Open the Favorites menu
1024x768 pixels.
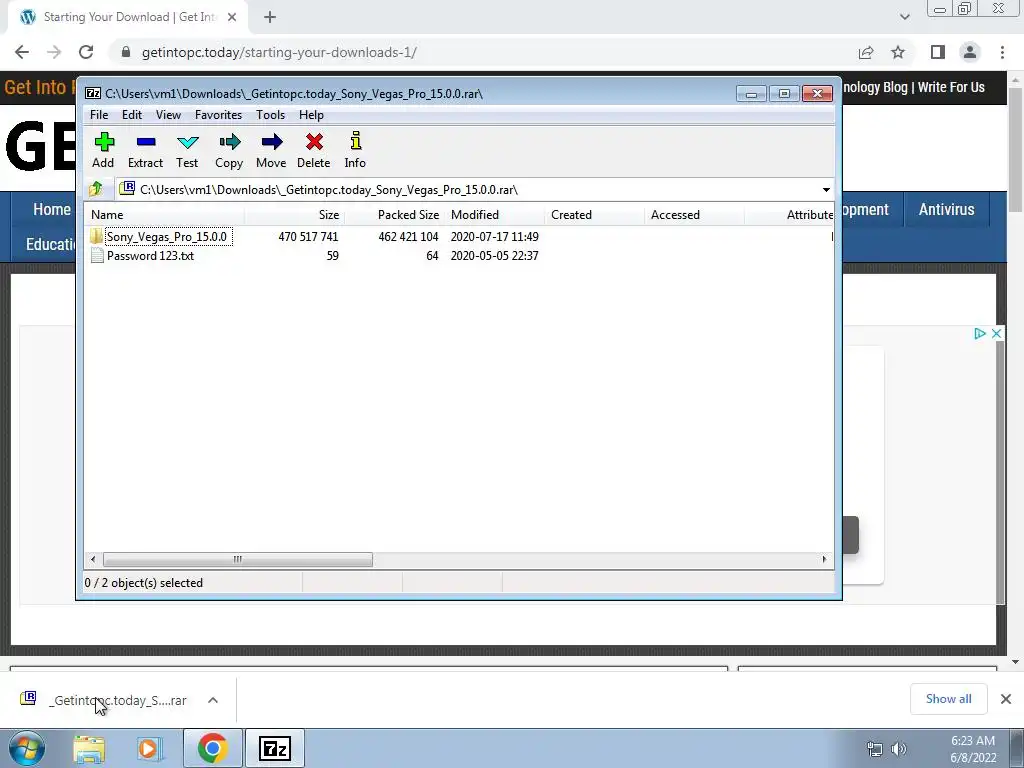pyautogui.click(x=219, y=115)
